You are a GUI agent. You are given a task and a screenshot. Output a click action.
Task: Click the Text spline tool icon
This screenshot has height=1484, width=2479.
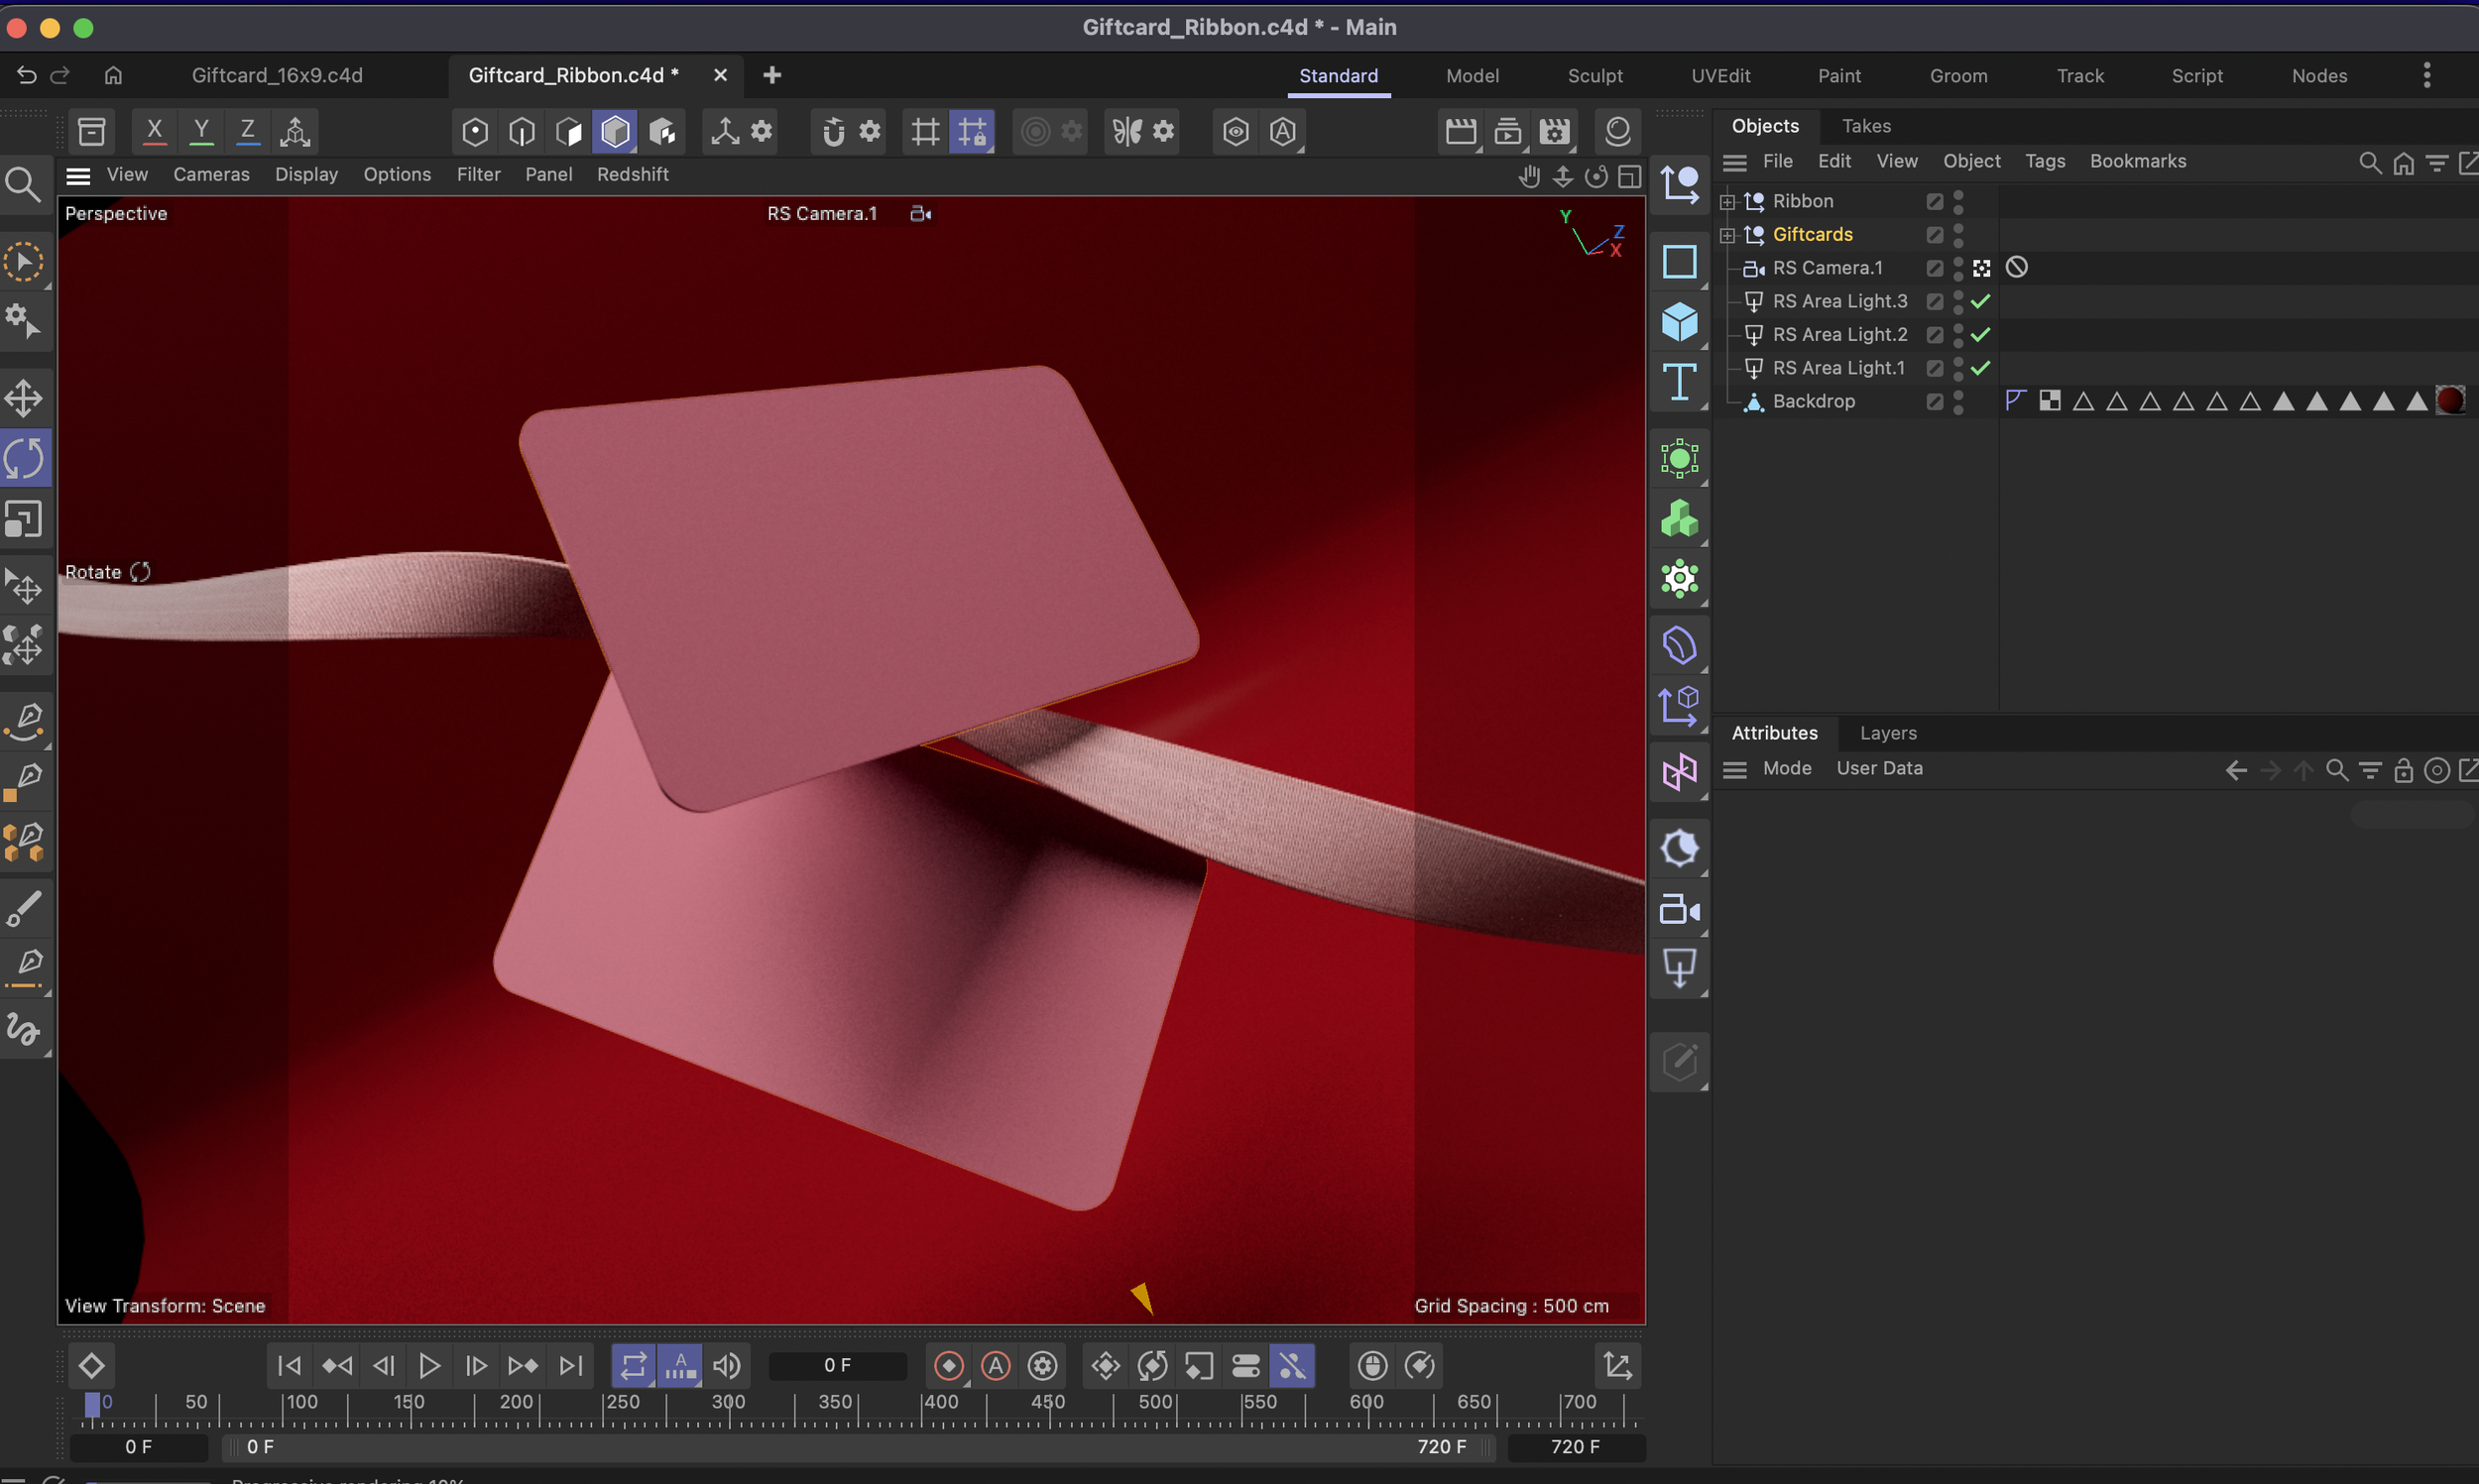(x=1679, y=382)
